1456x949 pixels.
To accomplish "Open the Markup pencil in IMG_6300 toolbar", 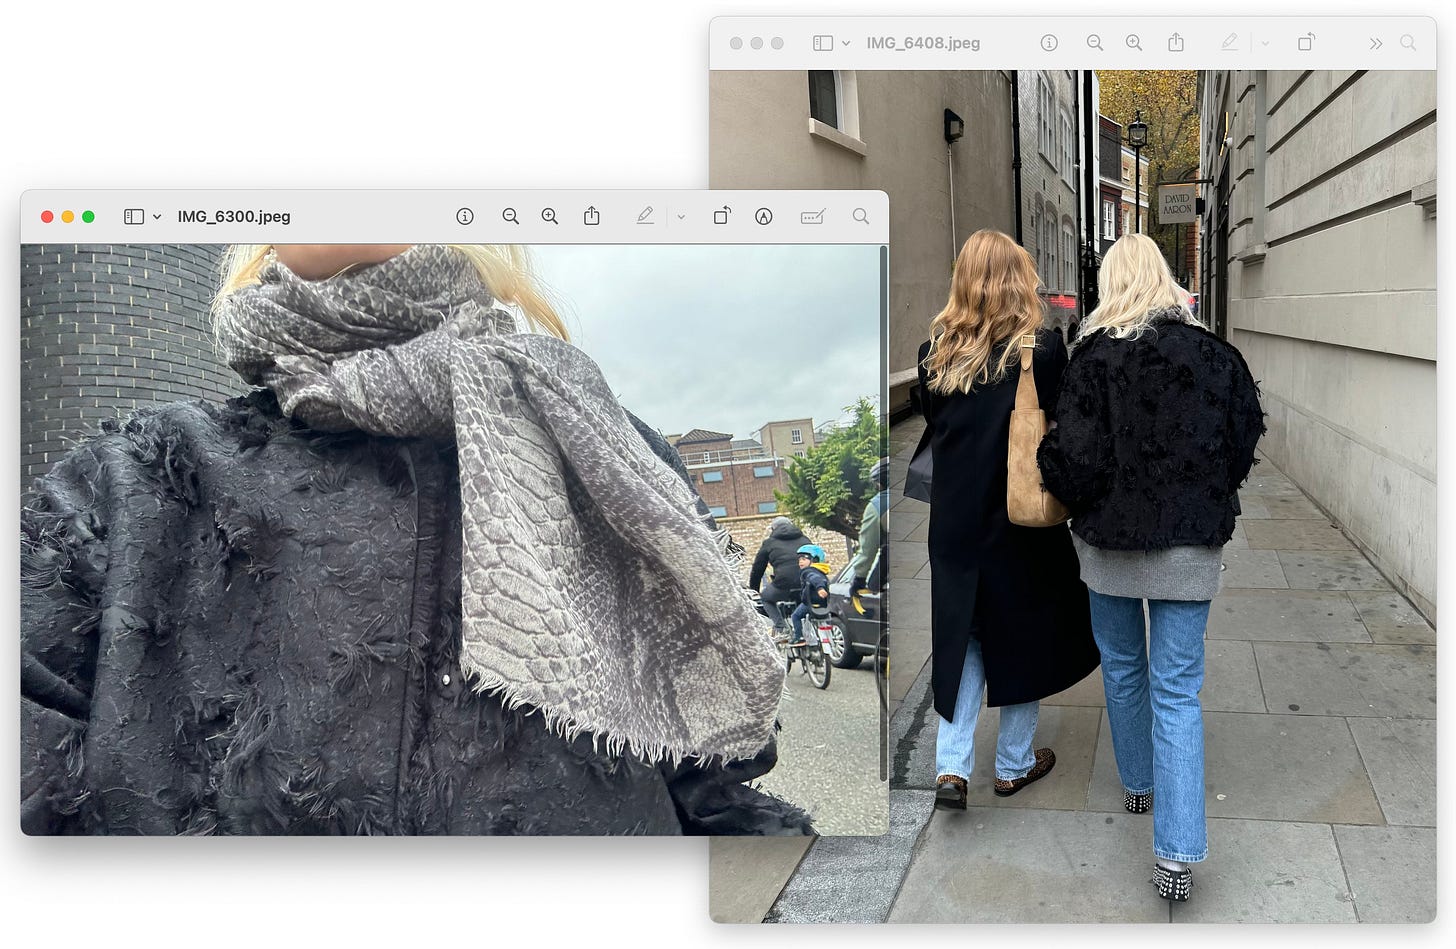I will coord(645,215).
